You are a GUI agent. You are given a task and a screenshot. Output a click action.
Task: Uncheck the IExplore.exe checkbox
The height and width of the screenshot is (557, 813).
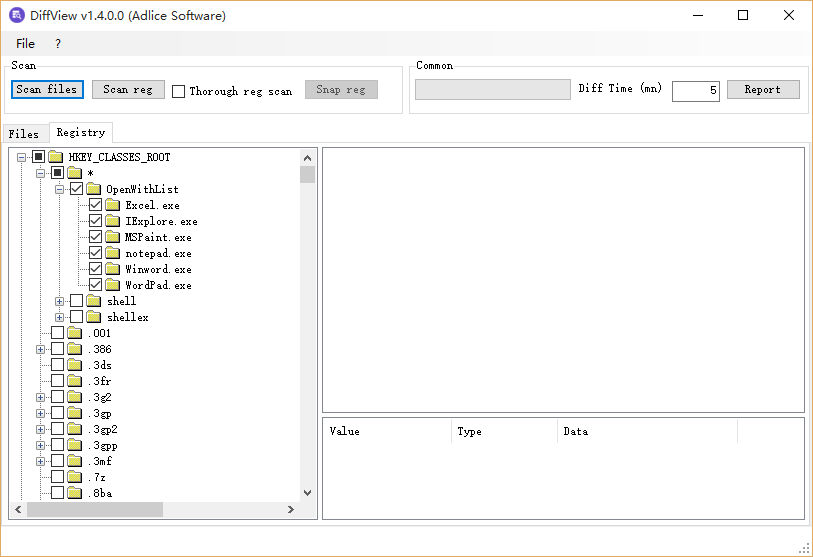(95, 221)
